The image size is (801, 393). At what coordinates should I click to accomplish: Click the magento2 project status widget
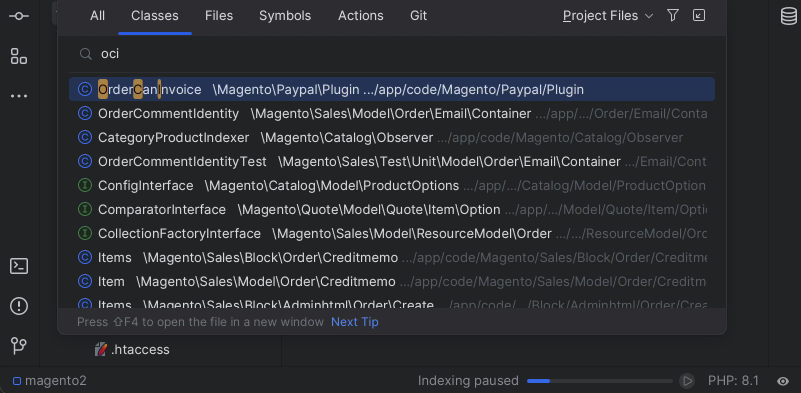[50, 381]
